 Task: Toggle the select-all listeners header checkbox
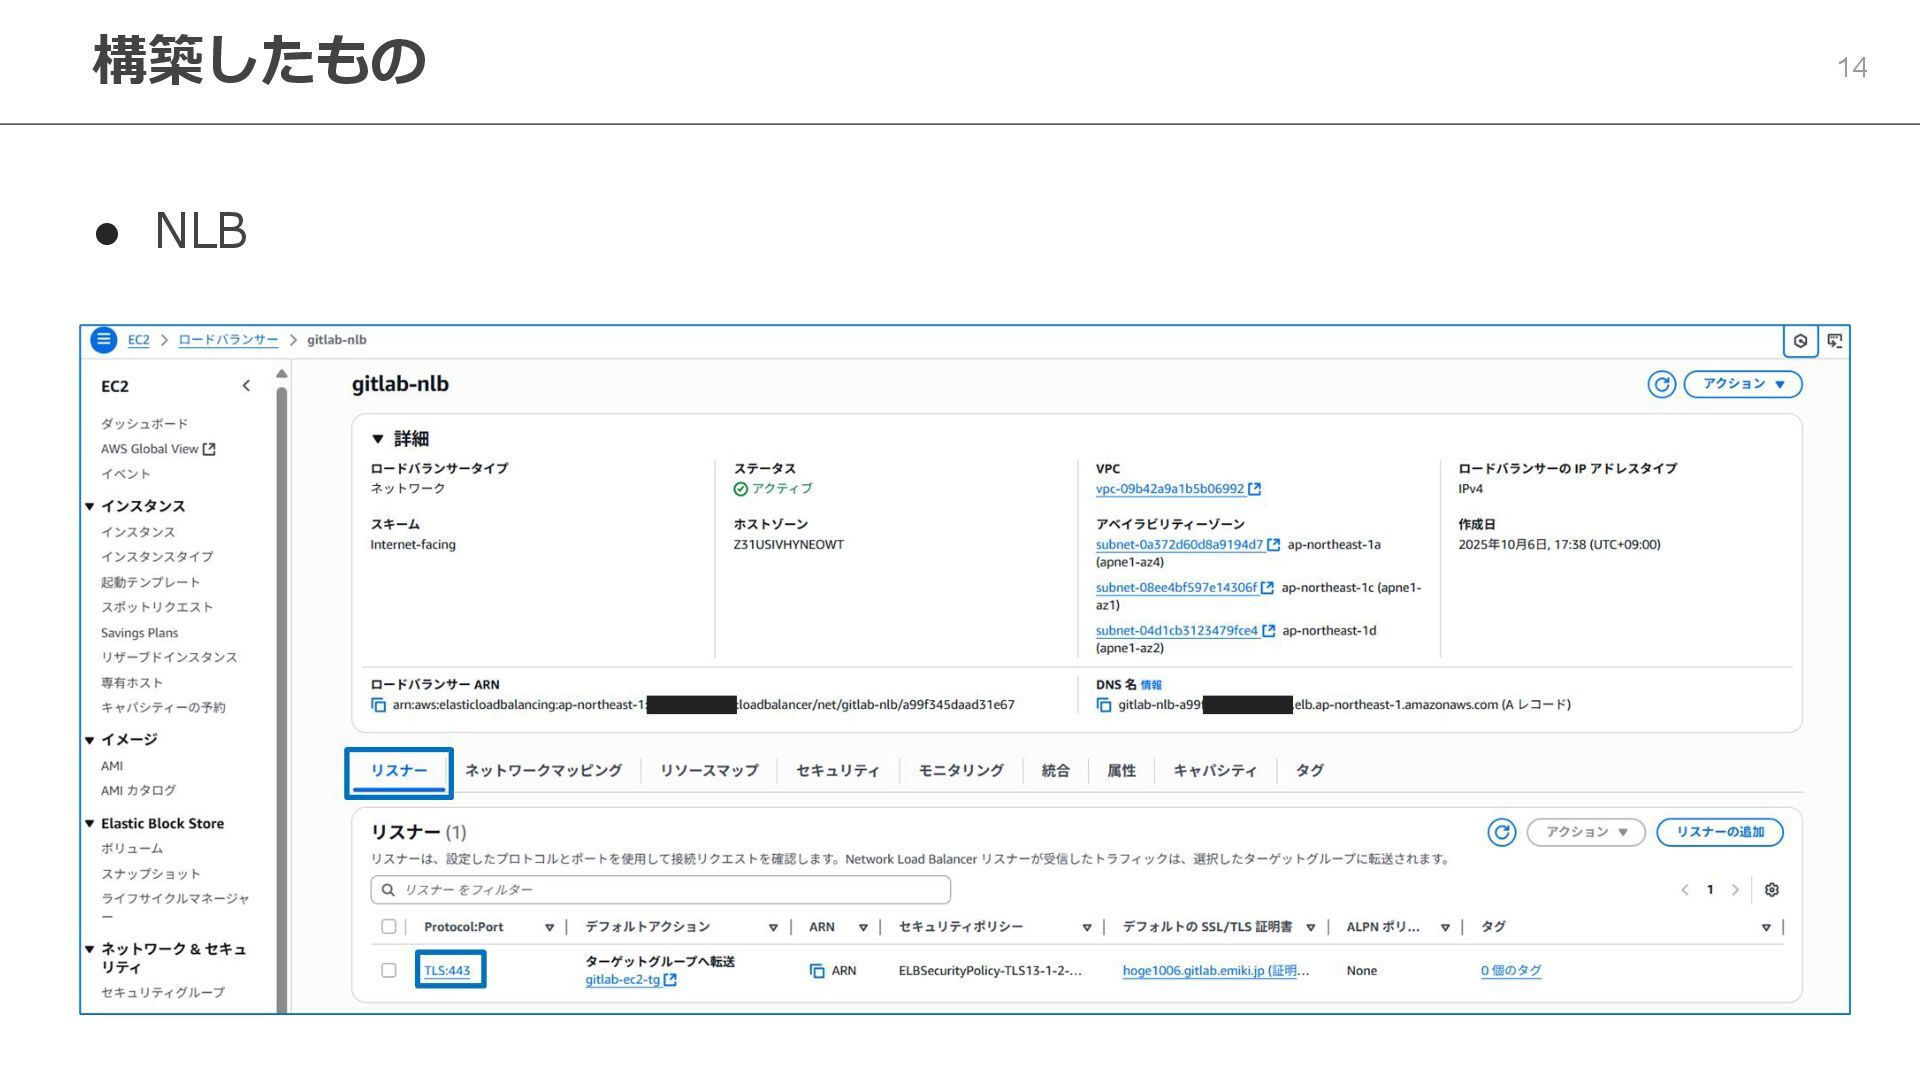tap(389, 927)
